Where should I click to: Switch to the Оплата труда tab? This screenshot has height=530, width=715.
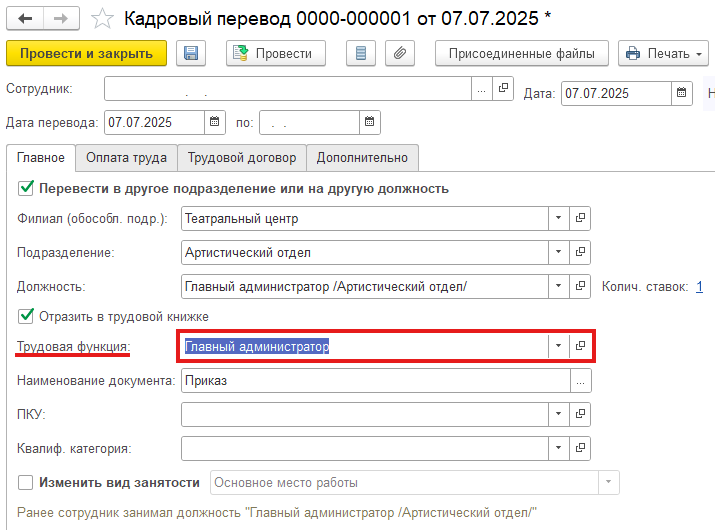tap(126, 158)
